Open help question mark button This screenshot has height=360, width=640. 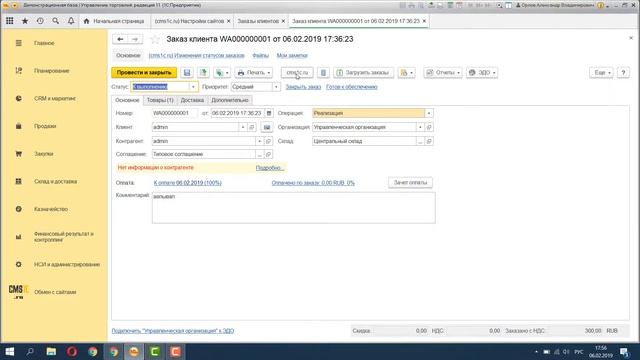[x=623, y=73]
